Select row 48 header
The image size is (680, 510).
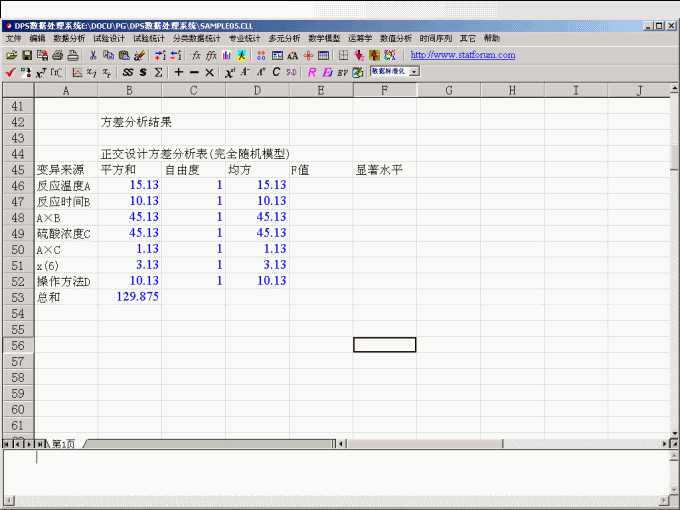16,217
